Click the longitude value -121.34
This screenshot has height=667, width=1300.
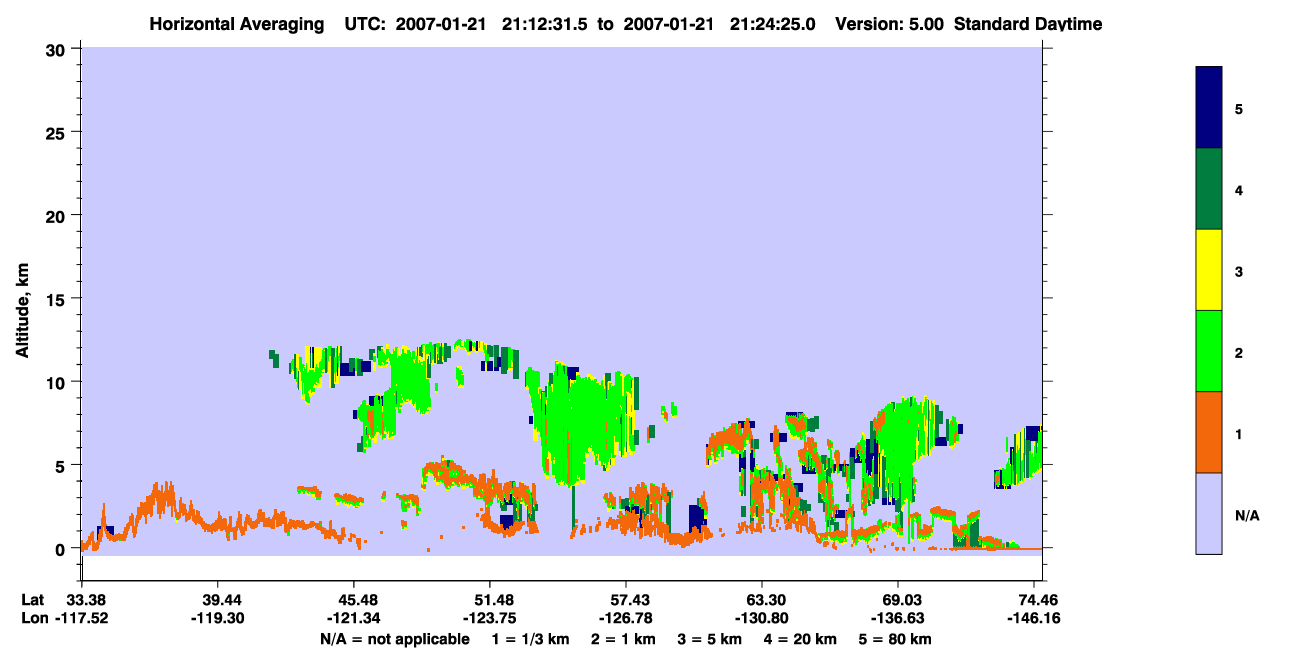(x=353, y=619)
